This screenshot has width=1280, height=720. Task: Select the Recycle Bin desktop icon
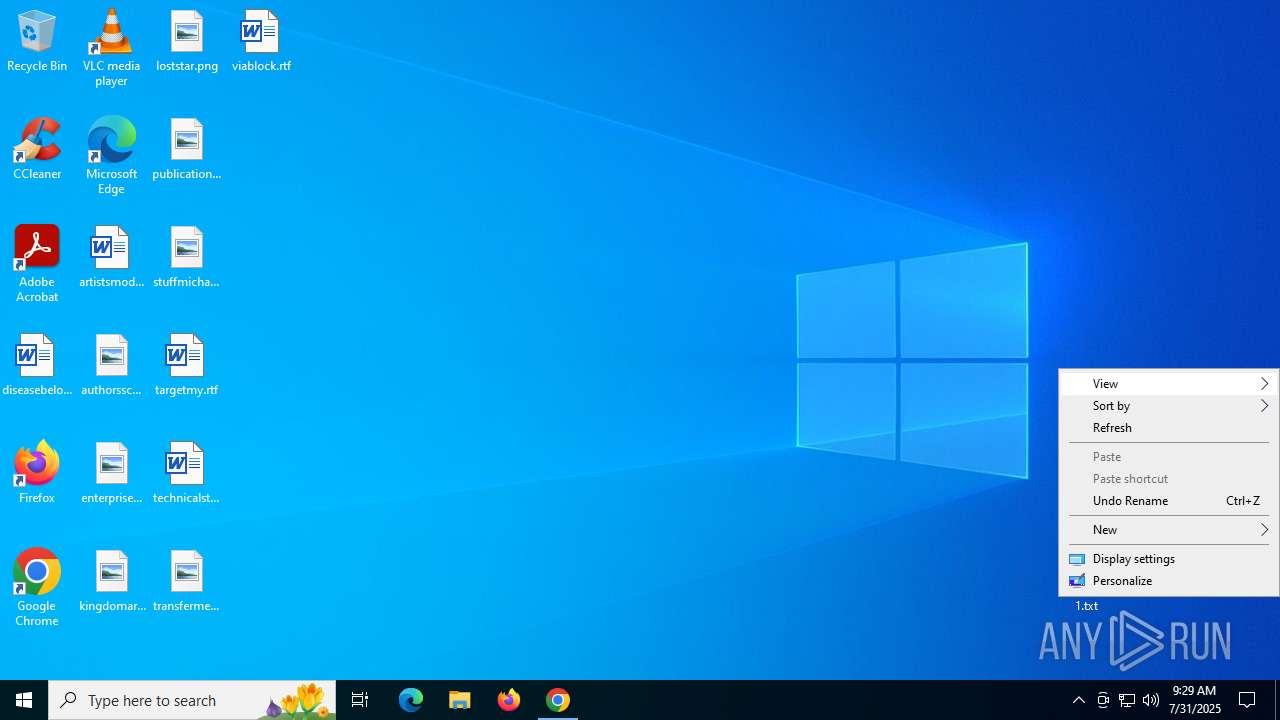pyautogui.click(x=37, y=42)
